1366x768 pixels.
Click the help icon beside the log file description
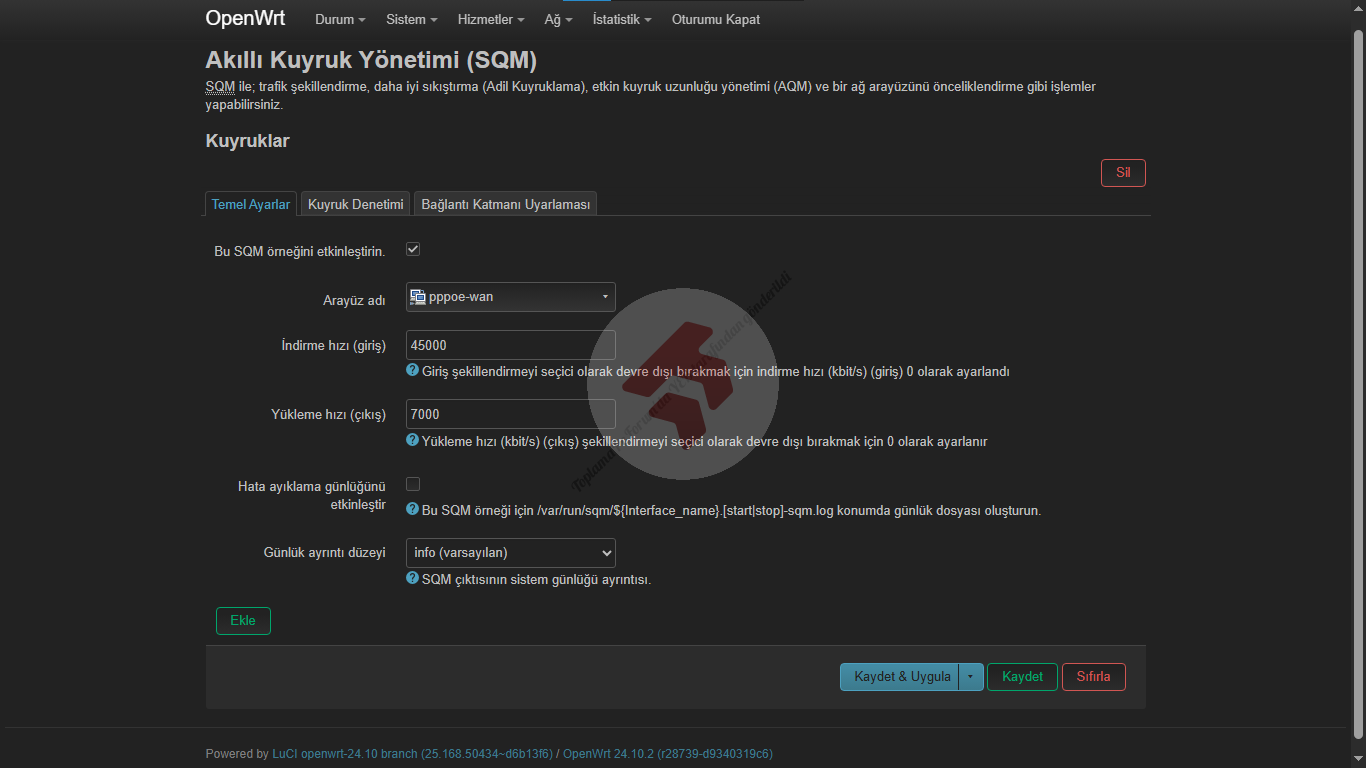coord(412,509)
